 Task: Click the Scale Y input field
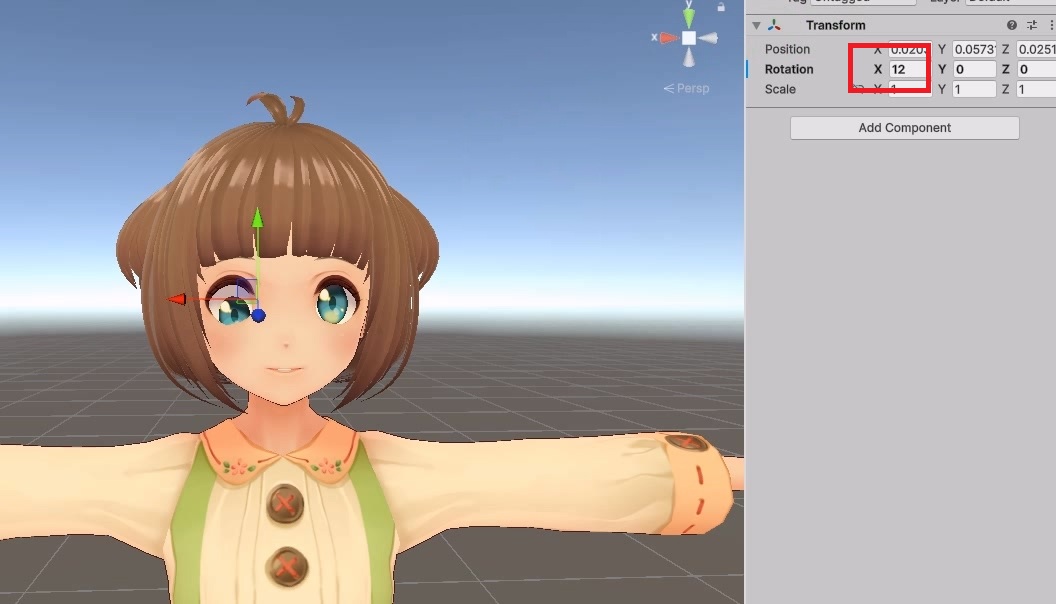(x=974, y=90)
